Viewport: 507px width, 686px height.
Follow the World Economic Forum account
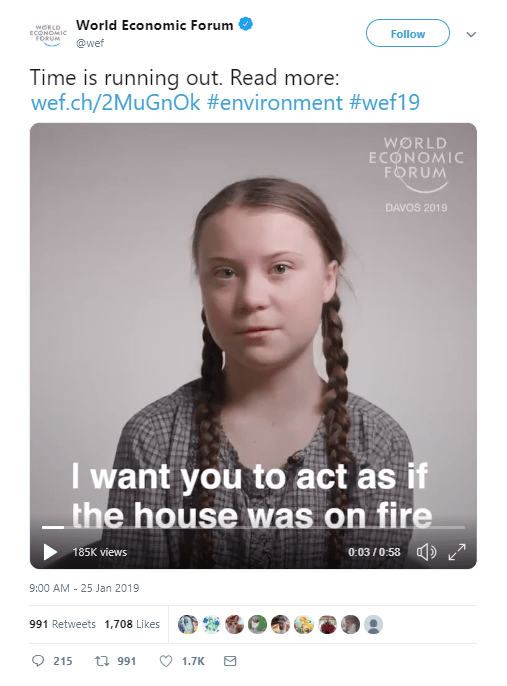coord(407,33)
